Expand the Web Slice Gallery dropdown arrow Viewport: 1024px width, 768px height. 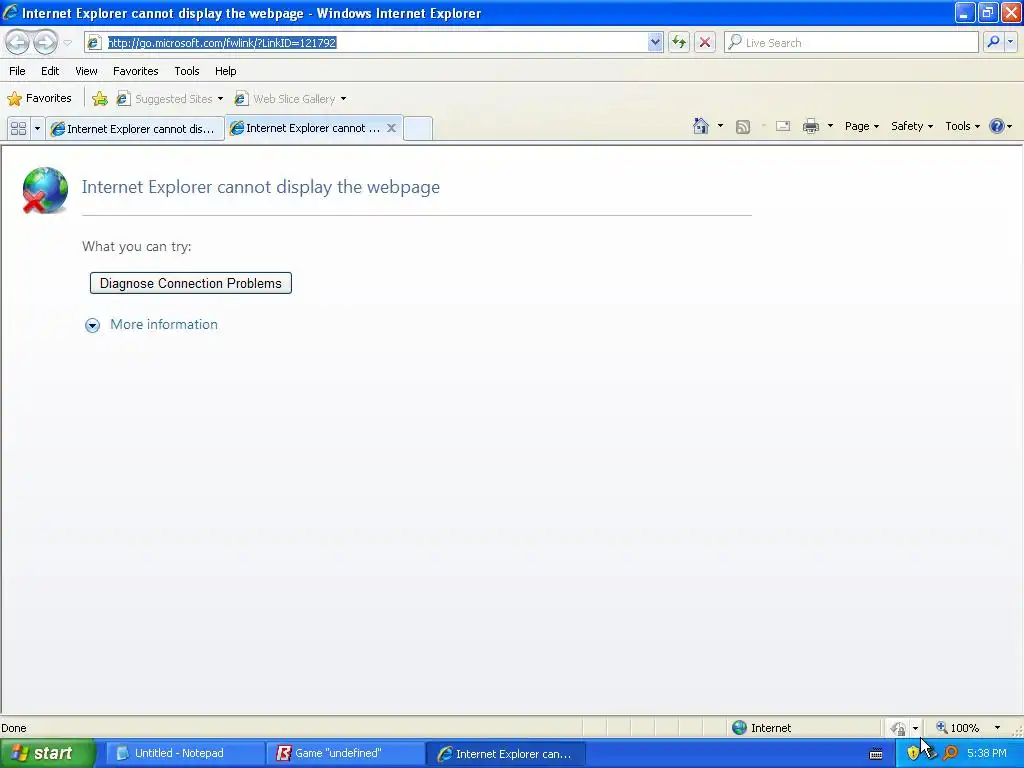coord(344,99)
